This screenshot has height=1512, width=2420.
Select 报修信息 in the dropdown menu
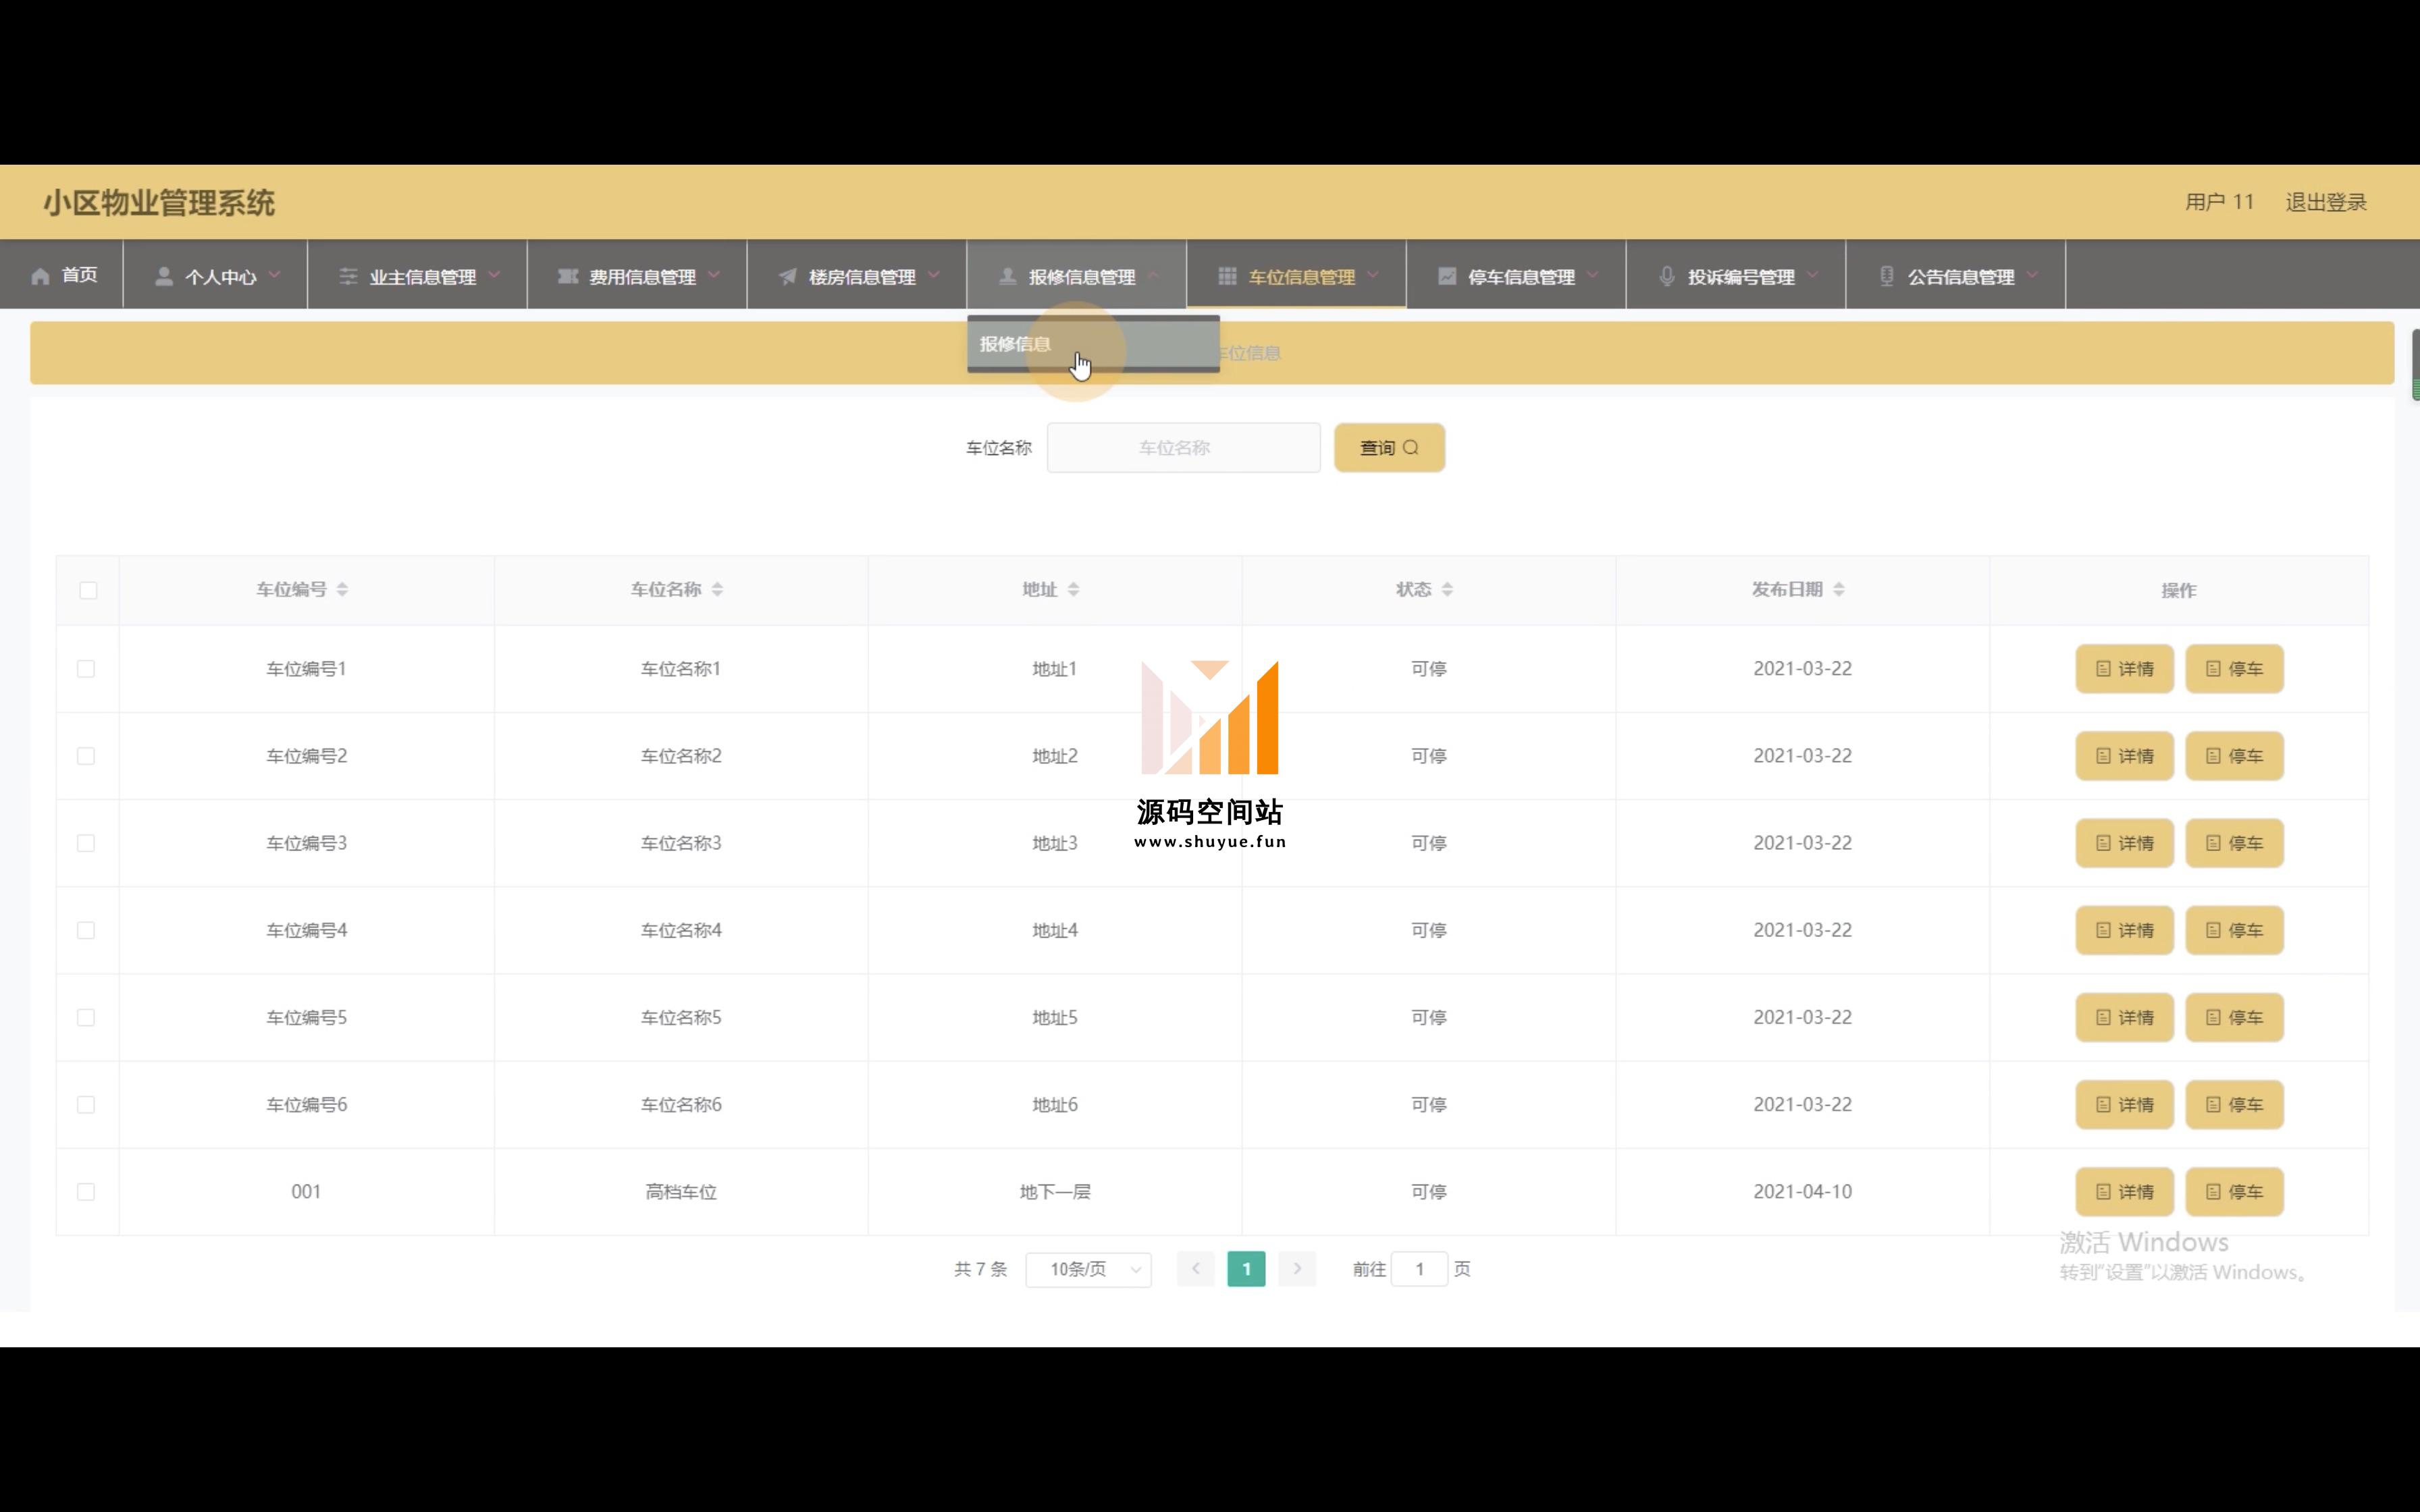pyautogui.click(x=1093, y=344)
